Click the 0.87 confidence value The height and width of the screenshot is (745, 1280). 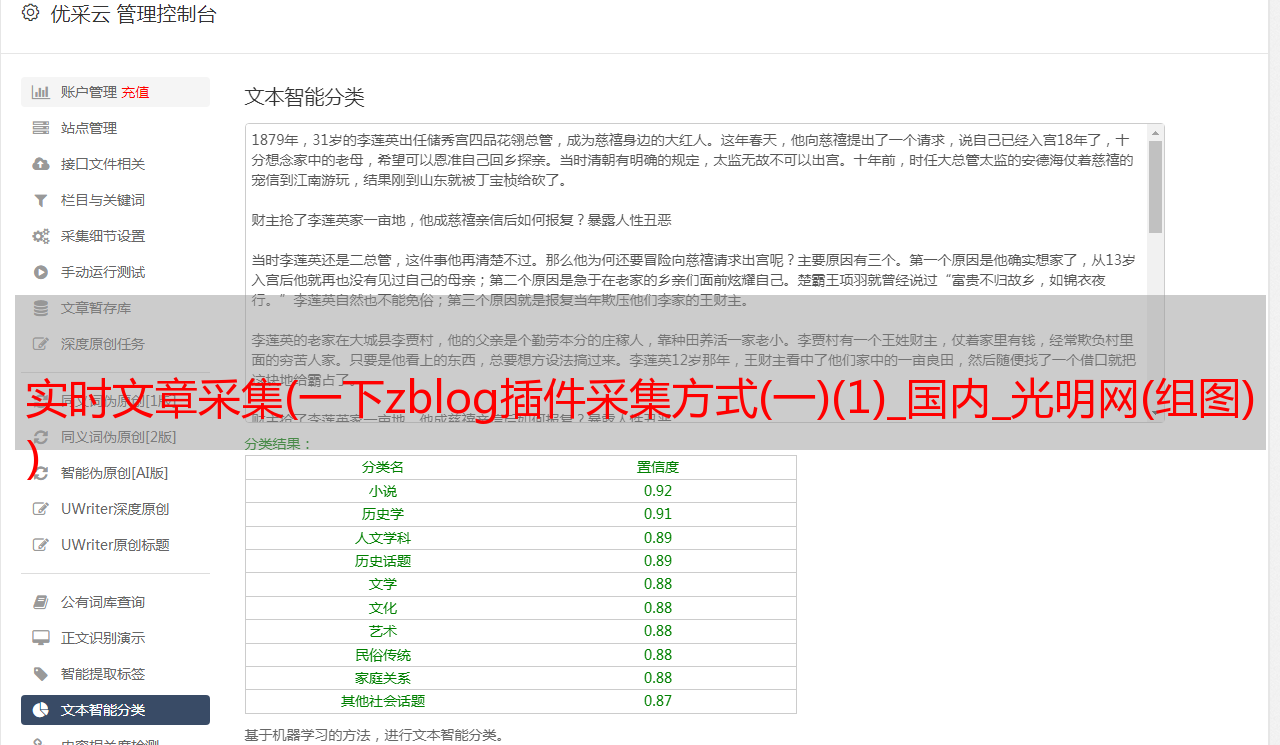point(658,701)
